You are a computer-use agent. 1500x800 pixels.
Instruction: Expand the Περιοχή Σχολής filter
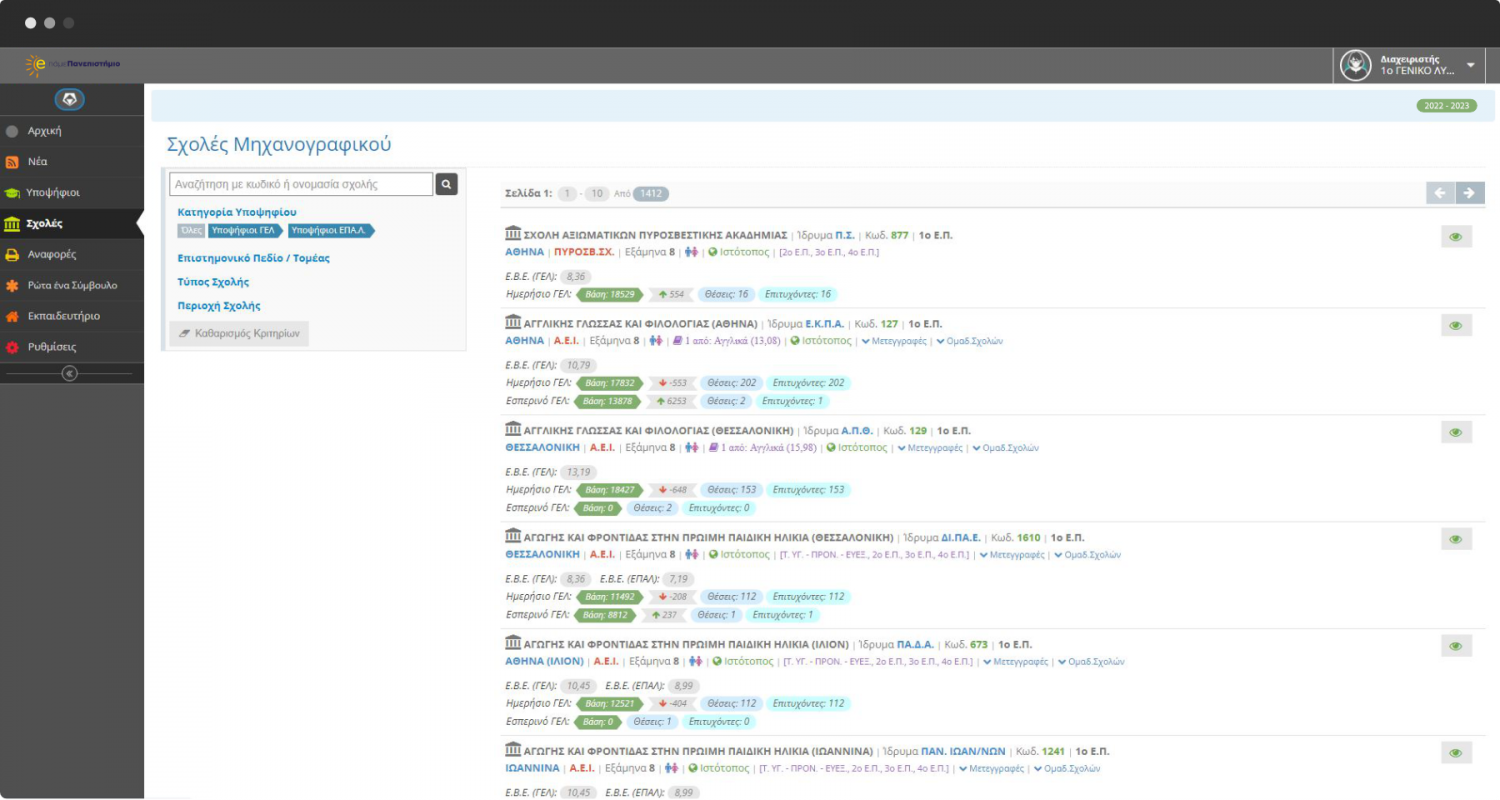[219, 306]
